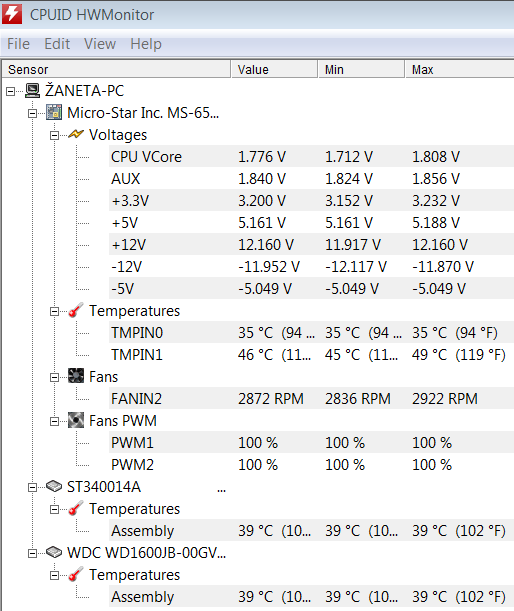The height and width of the screenshot is (611, 514).
Task: Open the File menu
Action: [18, 44]
